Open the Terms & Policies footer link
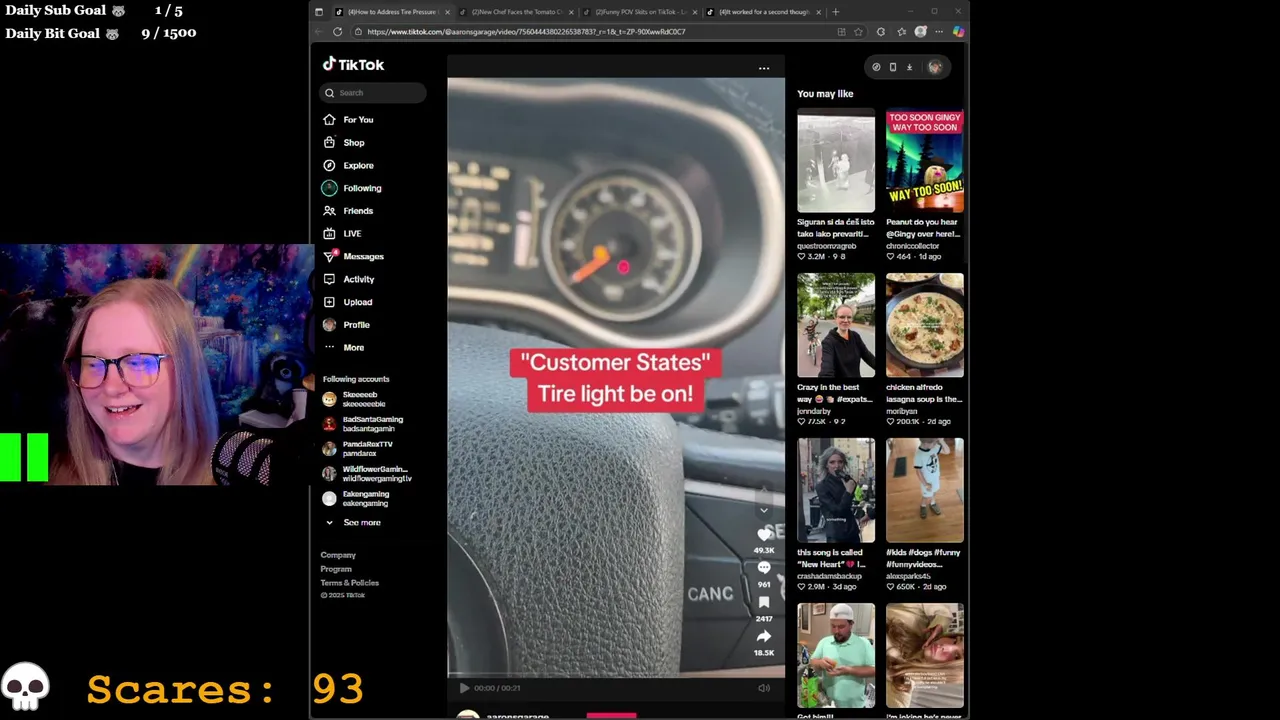This screenshot has width=1280, height=720. coord(350,583)
